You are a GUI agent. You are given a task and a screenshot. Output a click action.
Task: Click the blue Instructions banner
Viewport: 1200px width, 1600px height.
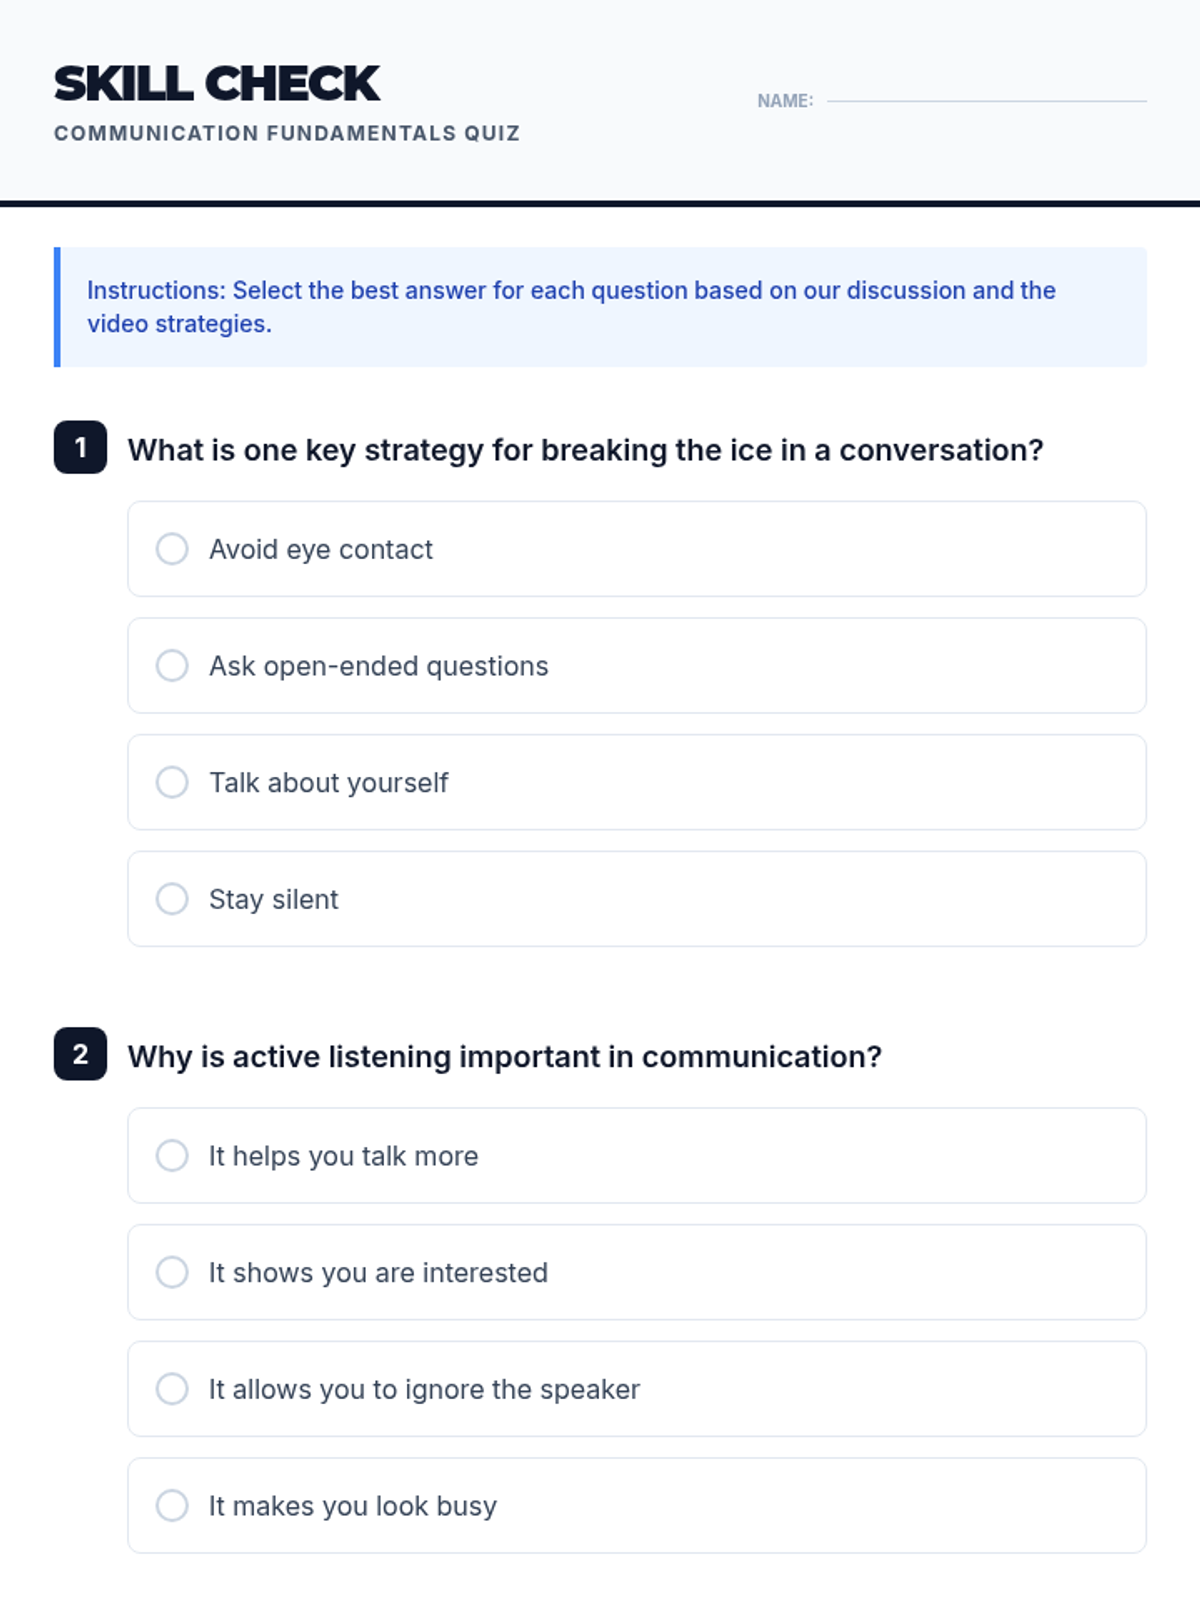(x=600, y=307)
